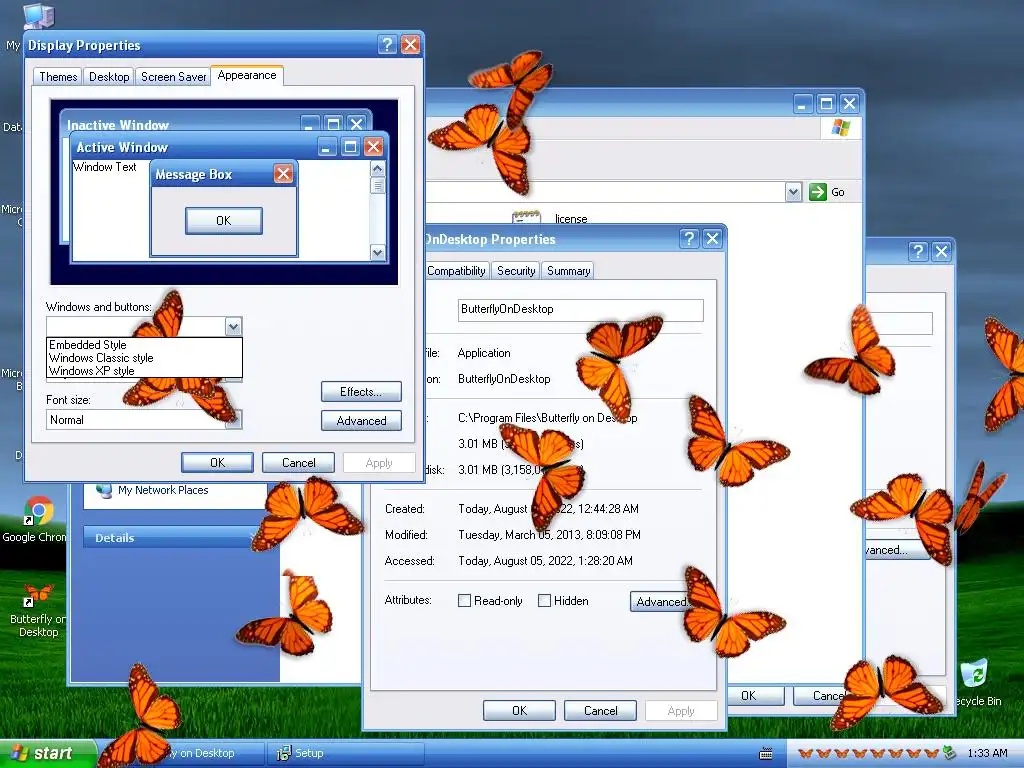Select the Appearance tab
The image size is (1024, 768).
(247, 75)
